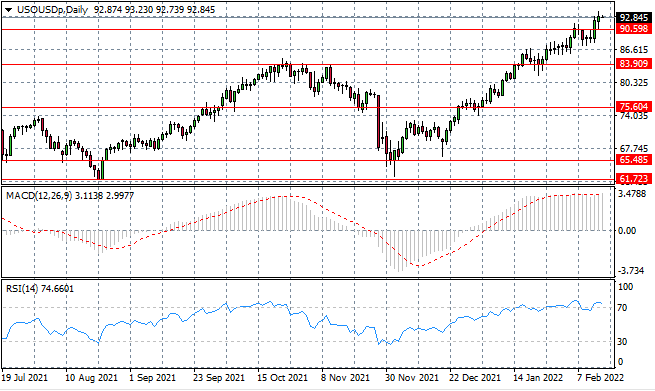Screen dimensions: 655x391
Task: Click the USOUSDp,Daily chart title
Action: 53,10
